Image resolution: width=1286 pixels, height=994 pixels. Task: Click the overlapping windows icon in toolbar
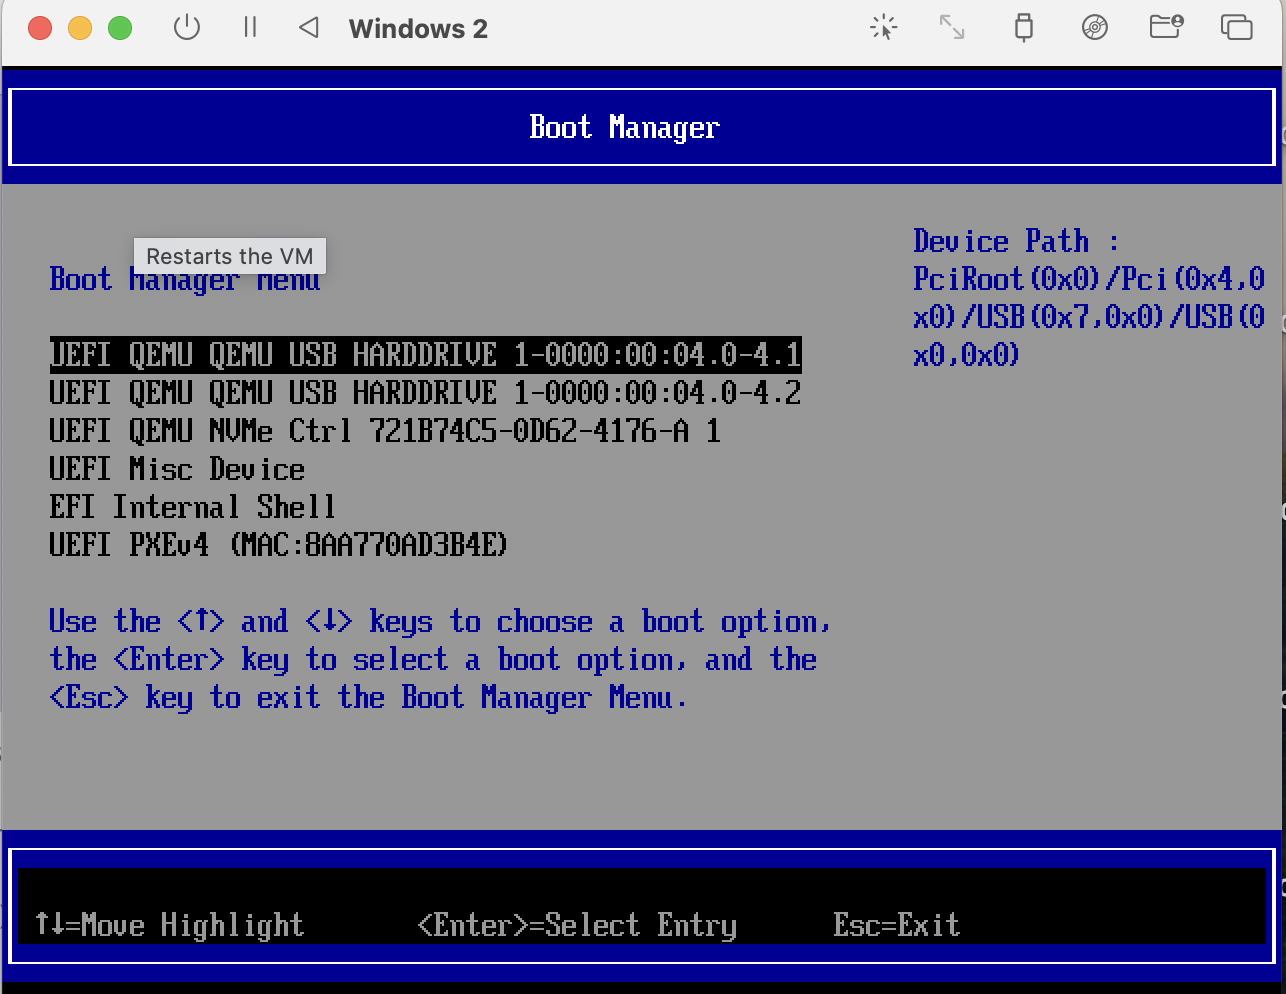1236,28
